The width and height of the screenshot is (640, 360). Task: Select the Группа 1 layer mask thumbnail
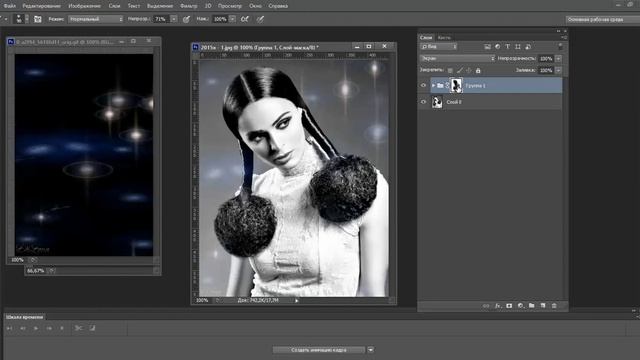click(456, 86)
